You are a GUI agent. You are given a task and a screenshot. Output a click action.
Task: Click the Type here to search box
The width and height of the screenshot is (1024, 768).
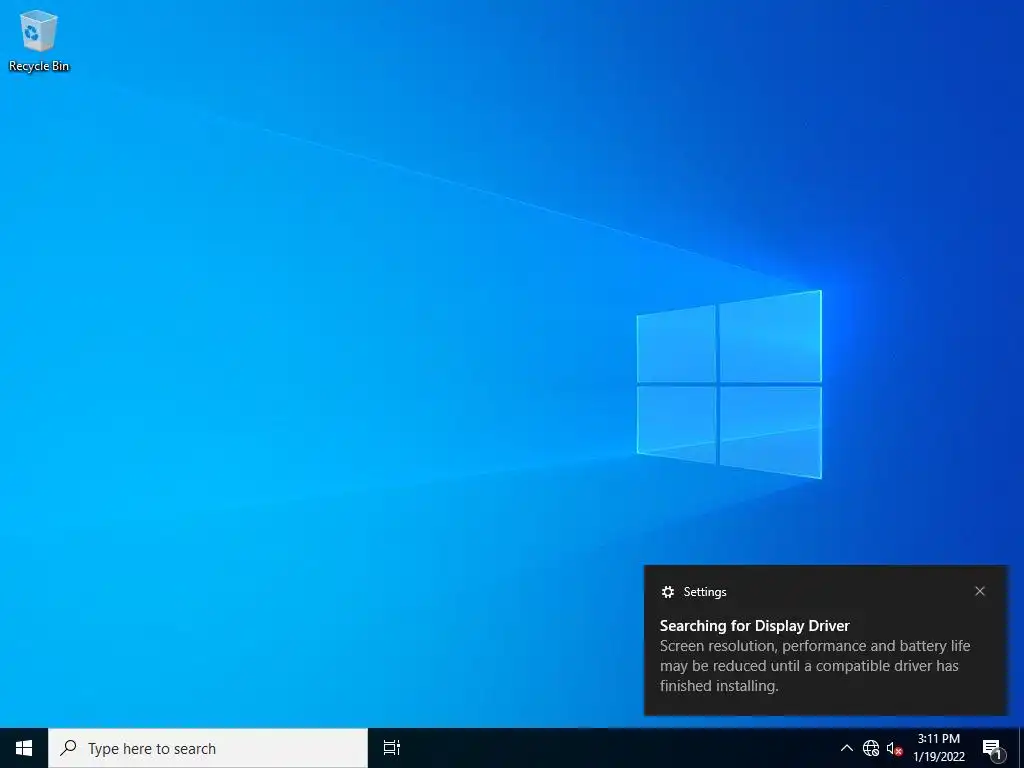[x=208, y=748]
